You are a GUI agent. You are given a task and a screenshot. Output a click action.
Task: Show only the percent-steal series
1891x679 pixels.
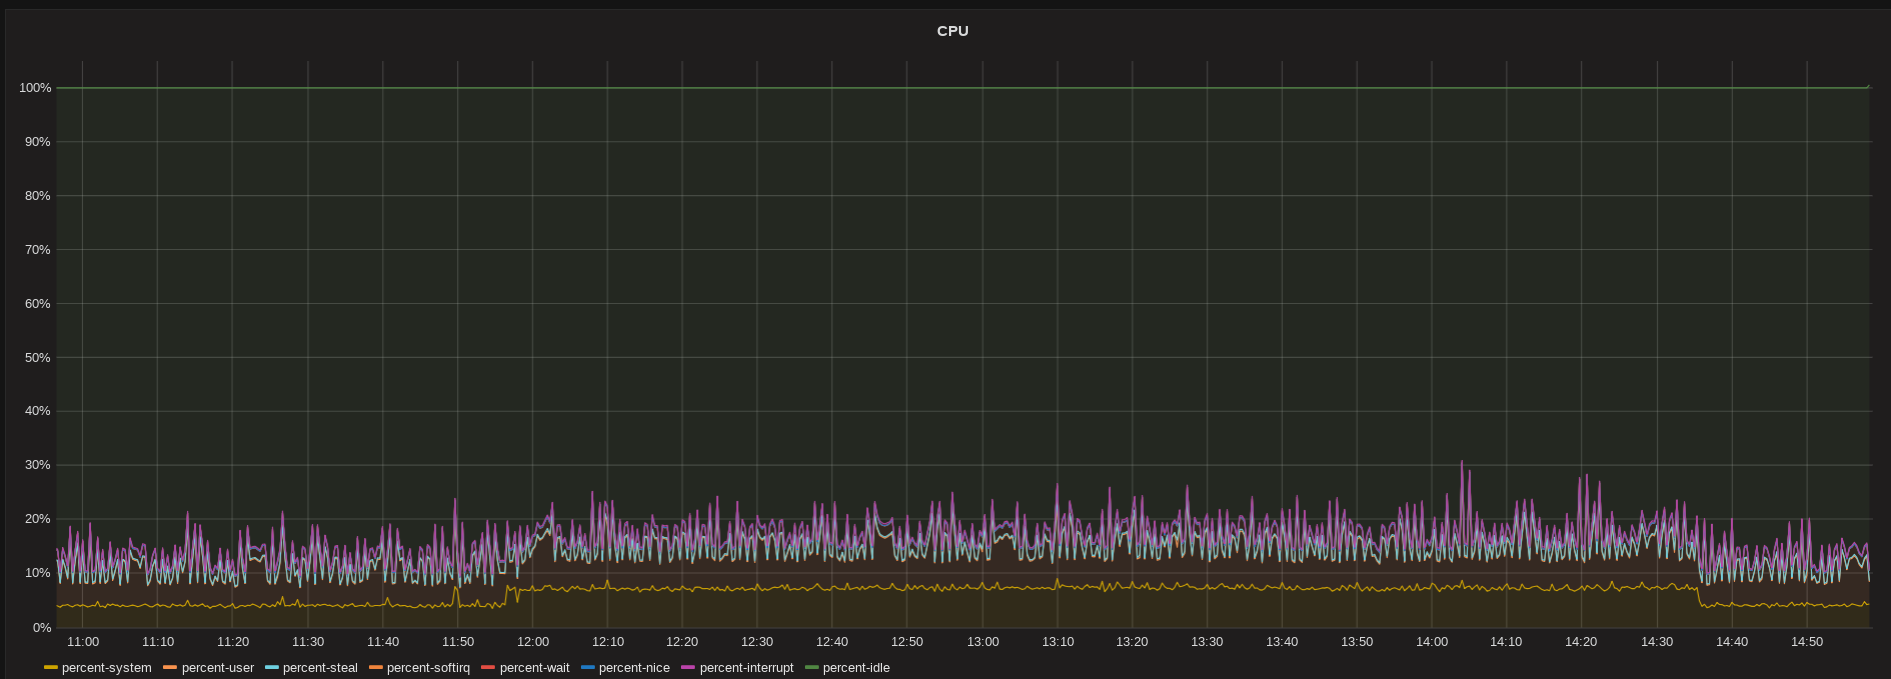point(320,668)
